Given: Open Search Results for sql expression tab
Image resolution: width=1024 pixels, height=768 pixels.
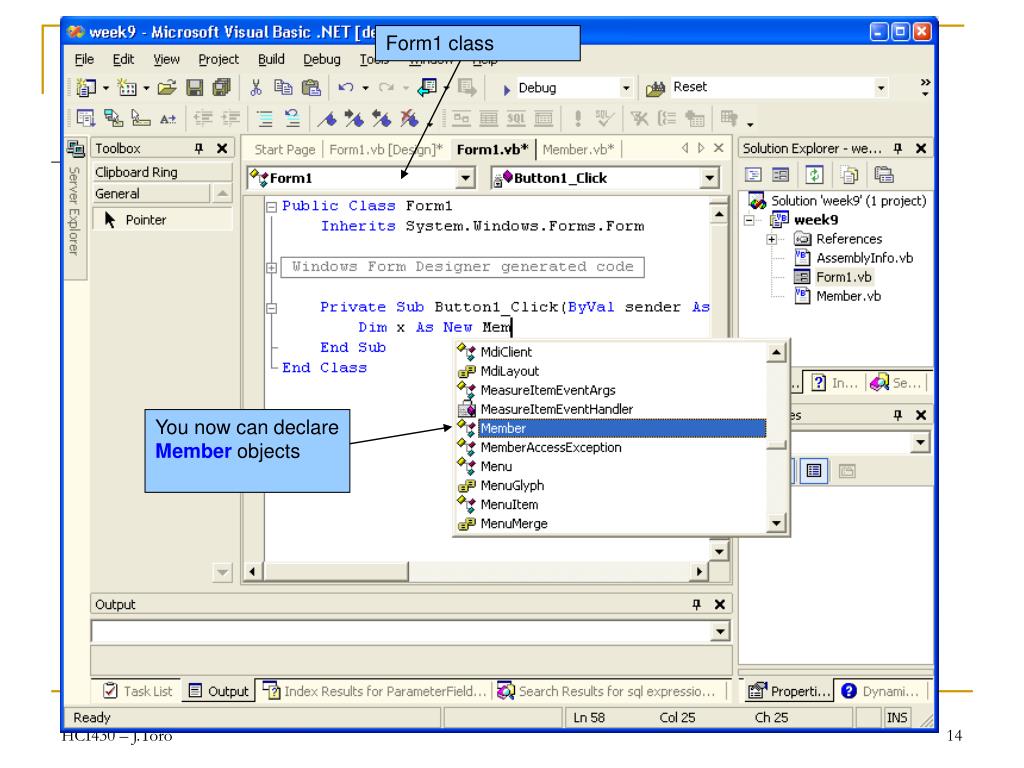Looking at the screenshot, I should pyautogui.click(x=607, y=691).
